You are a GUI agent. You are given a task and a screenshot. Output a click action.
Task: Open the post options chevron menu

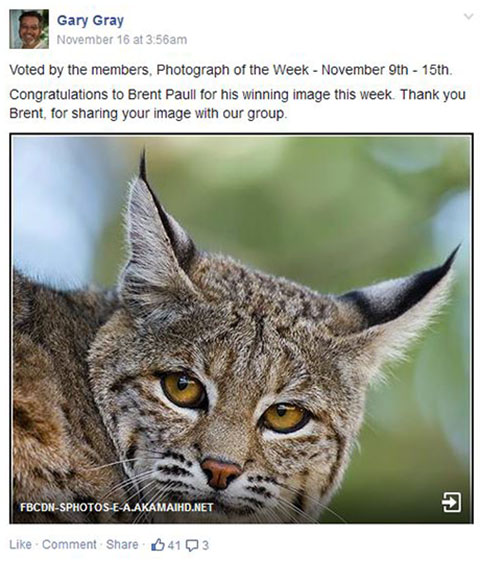tap(468, 17)
